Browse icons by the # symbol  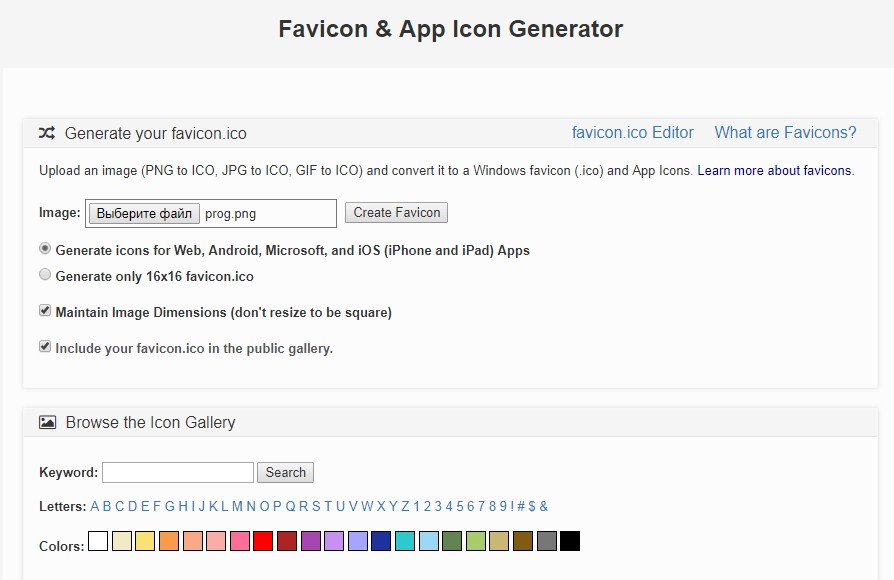[520, 506]
